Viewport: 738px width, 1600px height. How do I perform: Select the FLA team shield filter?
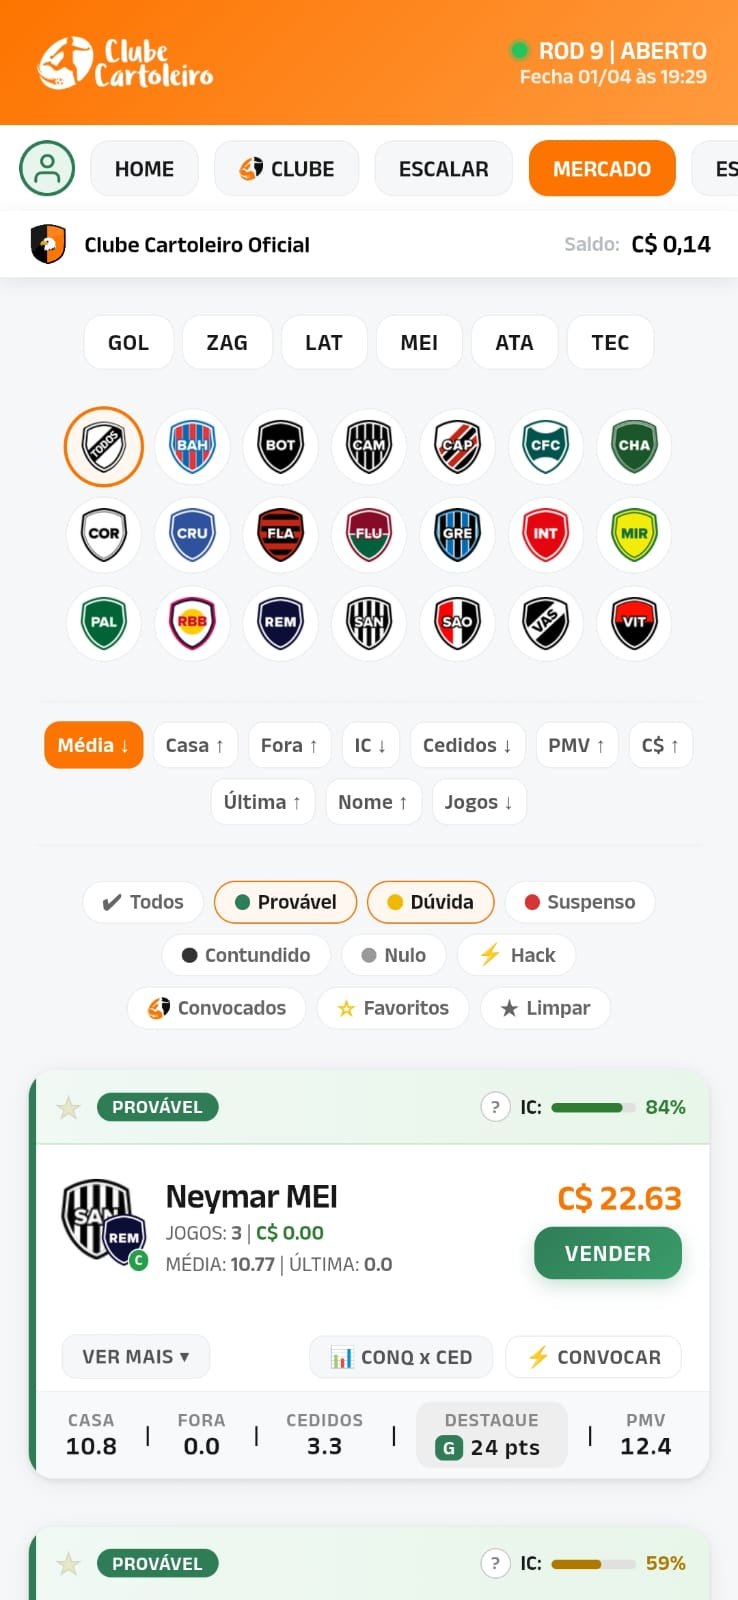tap(280, 534)
